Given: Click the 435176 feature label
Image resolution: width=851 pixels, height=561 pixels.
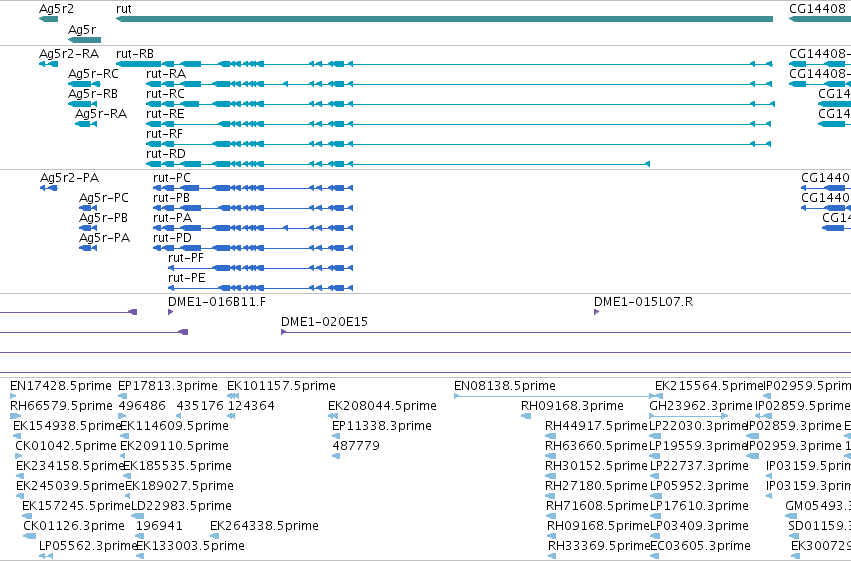Looking at the screenshot, I should (200, 406).
